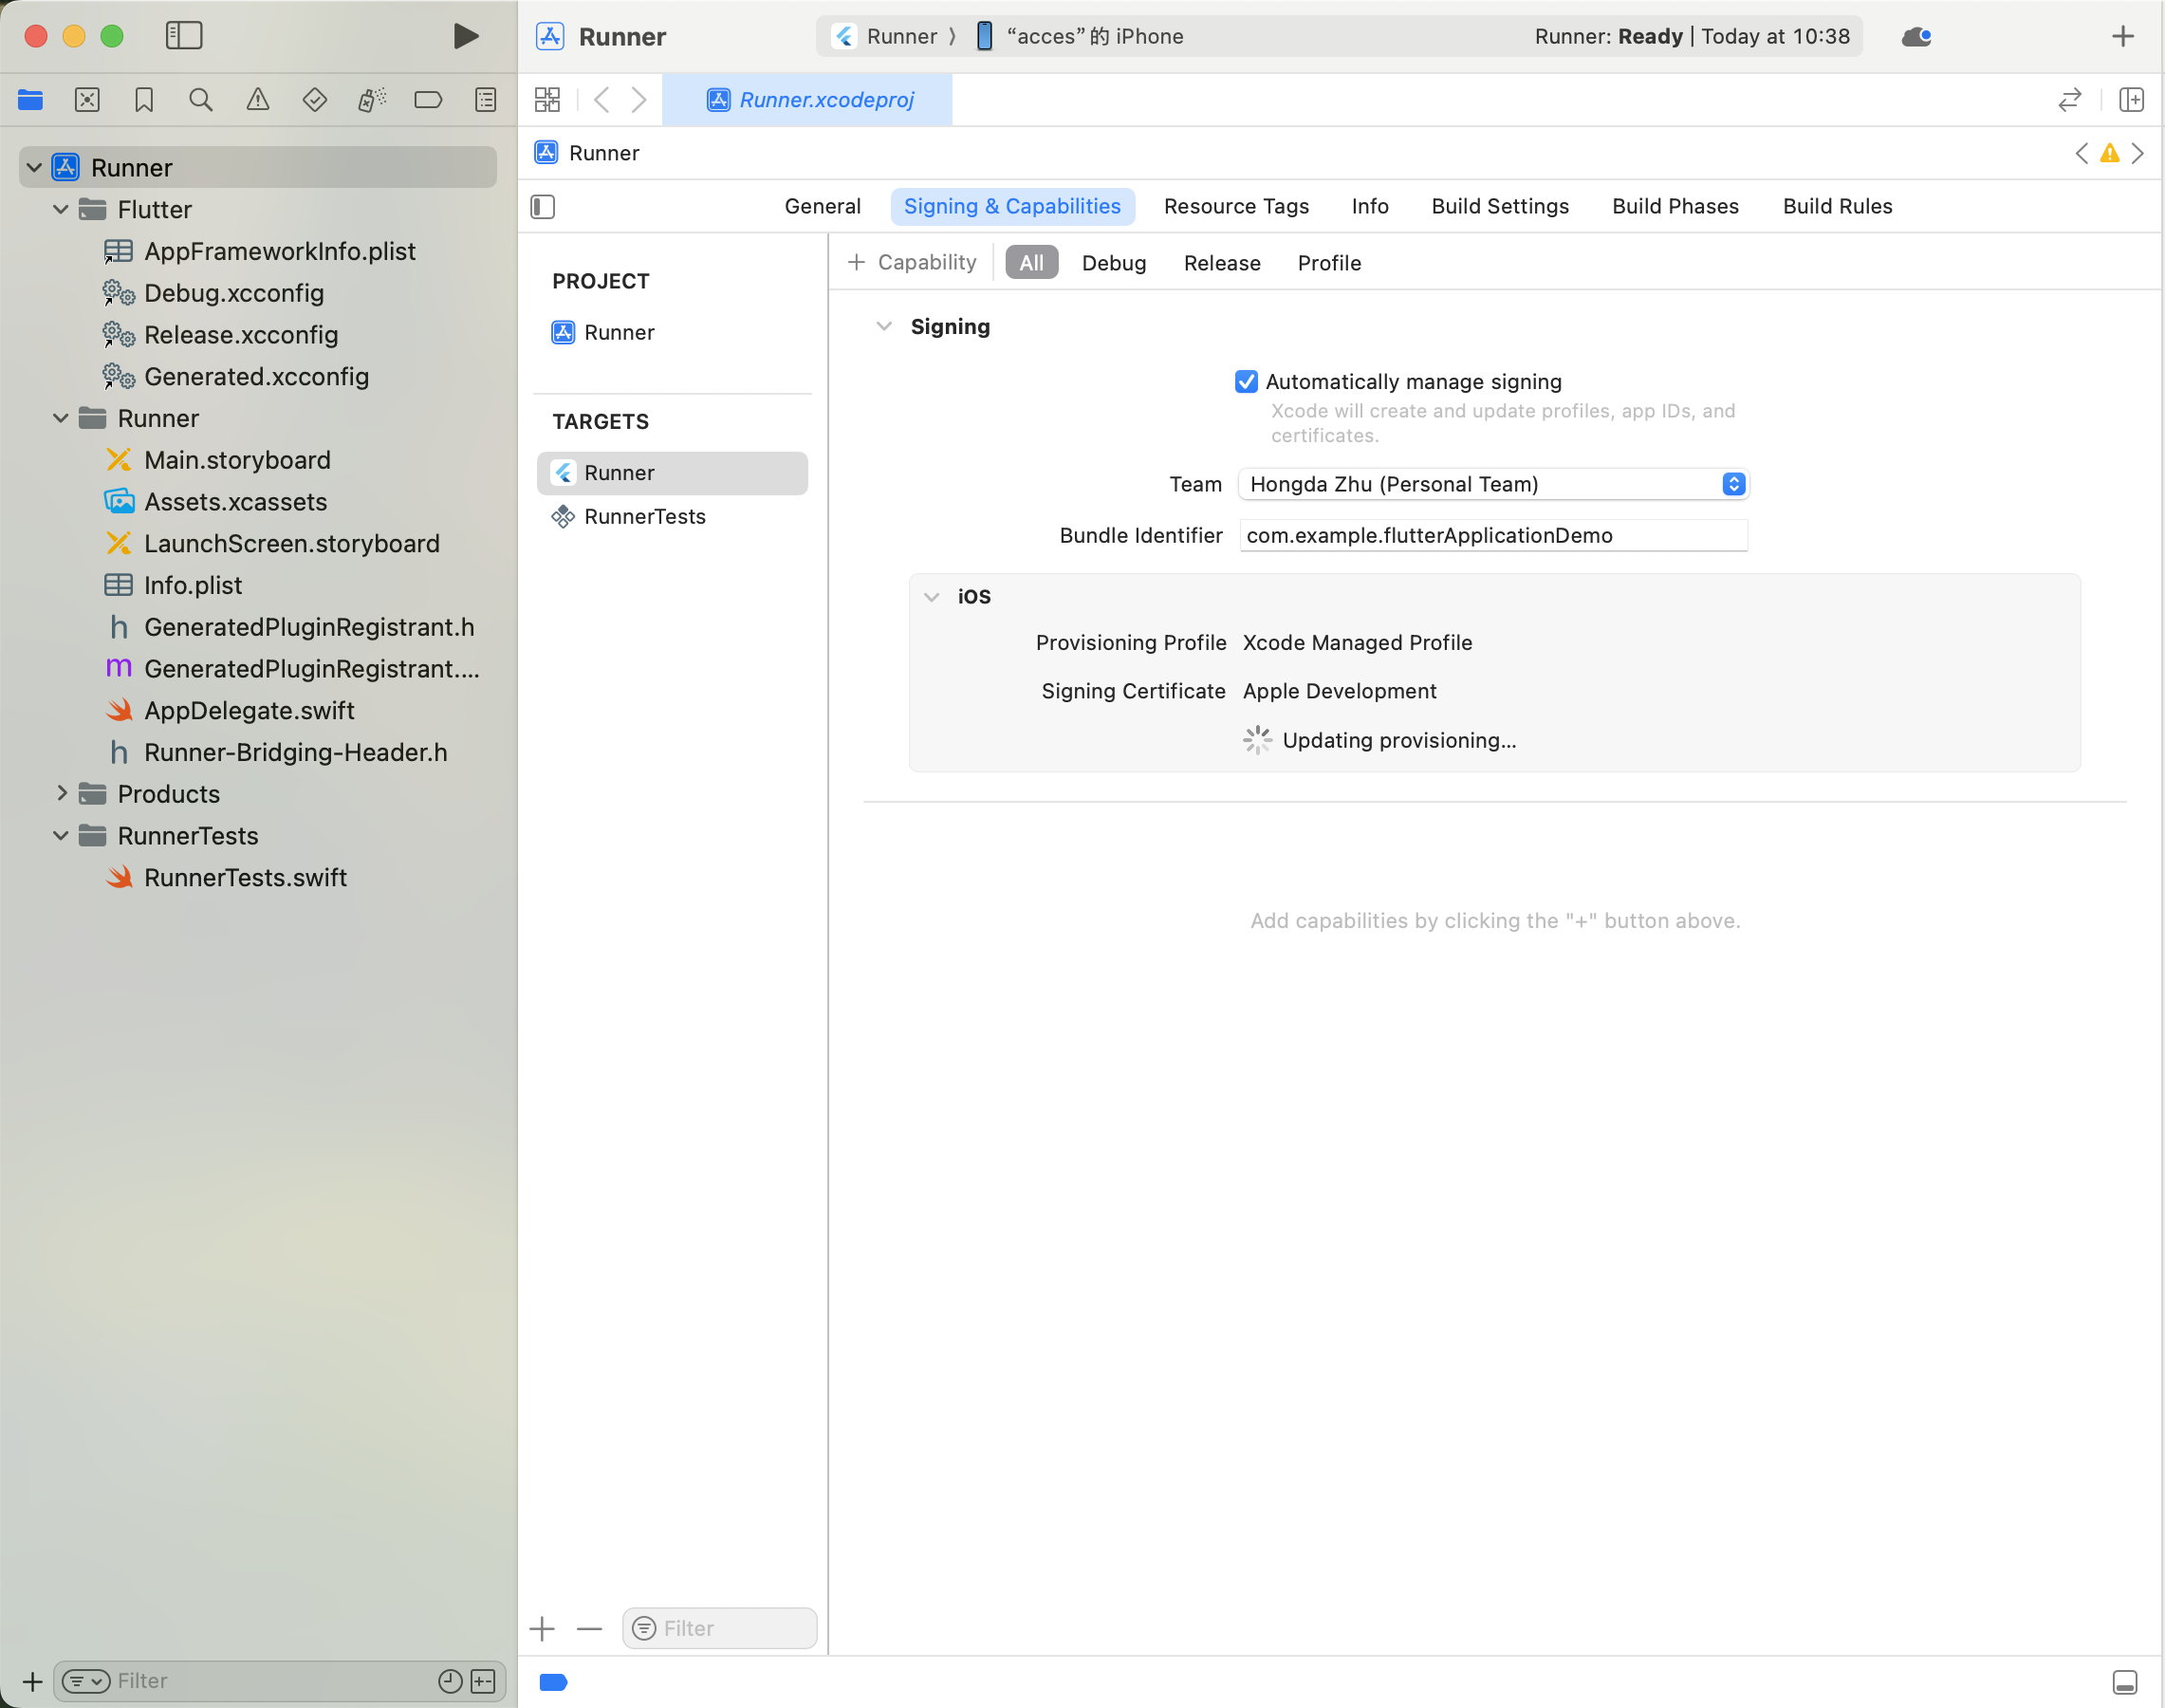Go back in editor history
Screen dimensions: 2165x1708
pyautogui.click(x=601, y=100)
